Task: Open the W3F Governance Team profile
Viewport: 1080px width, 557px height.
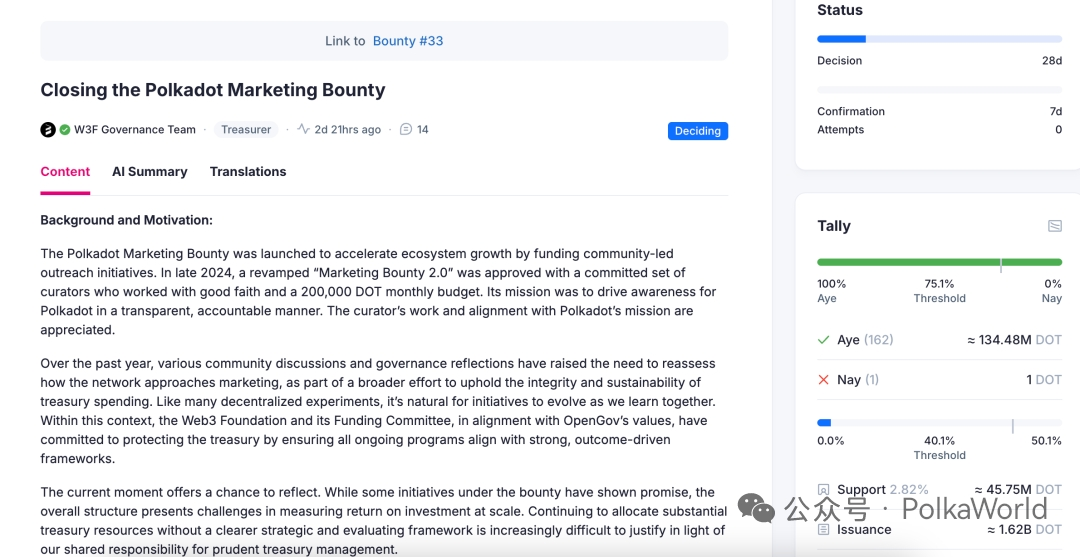Action: [x=135, y=130]
